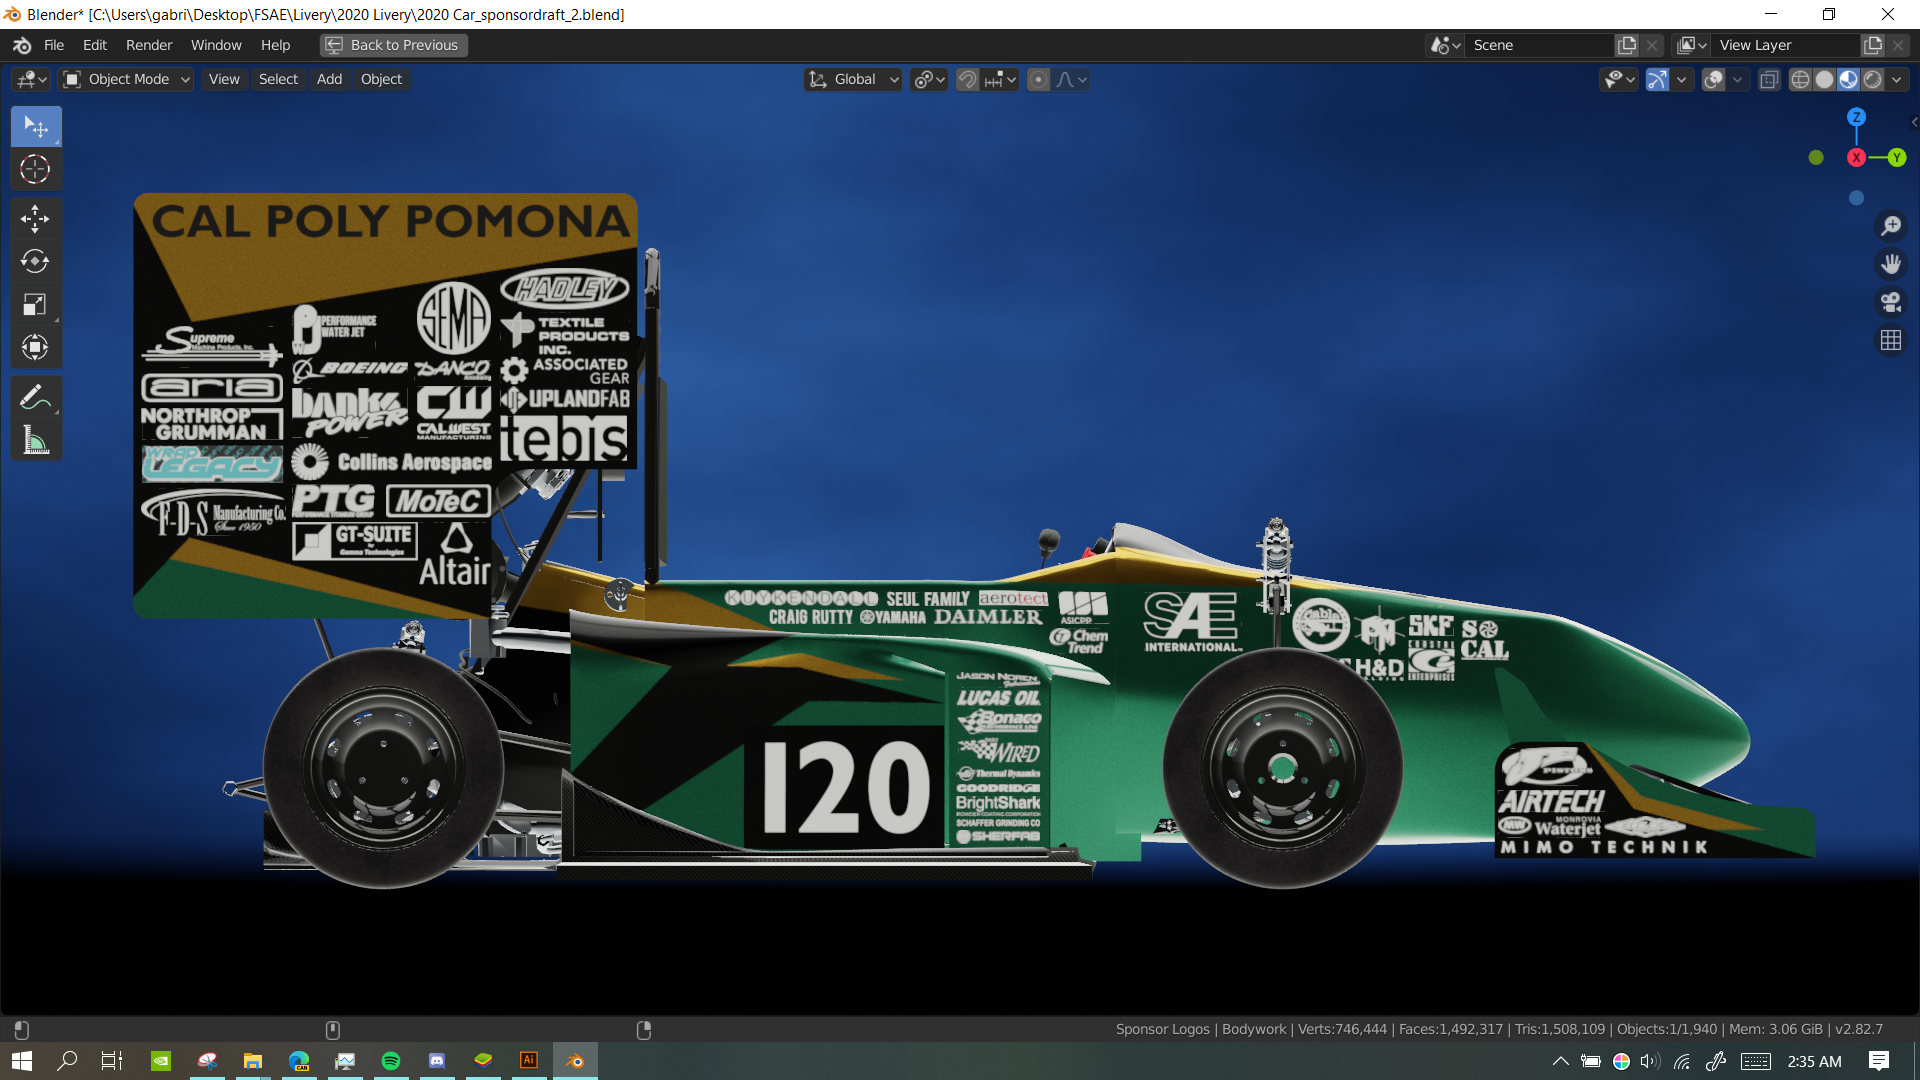Remove the current View Layer
1920x1080 pixels.
1898,45
